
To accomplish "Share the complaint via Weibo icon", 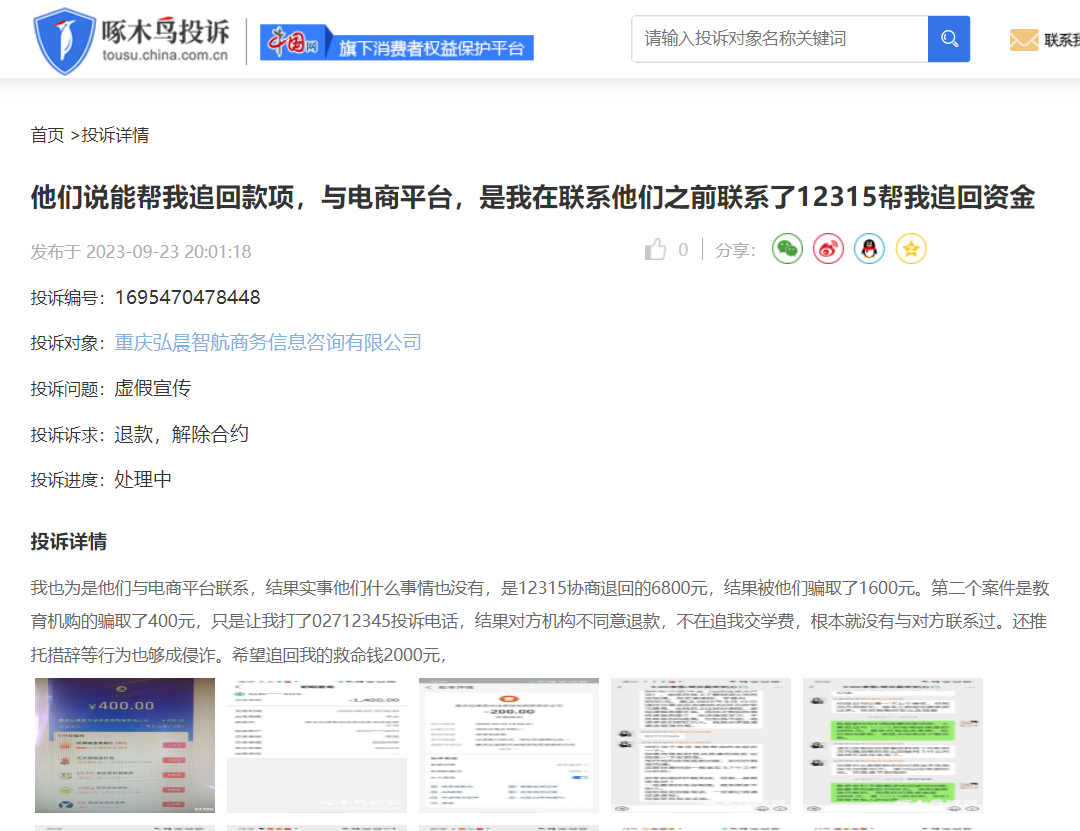I will coord(828,250).
